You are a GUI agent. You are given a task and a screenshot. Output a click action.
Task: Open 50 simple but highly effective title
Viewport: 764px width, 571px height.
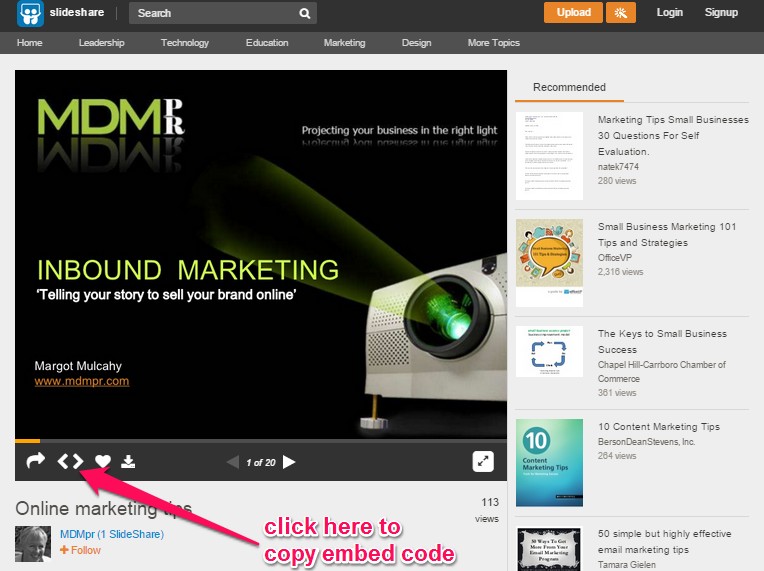click(x=665, y=541)
